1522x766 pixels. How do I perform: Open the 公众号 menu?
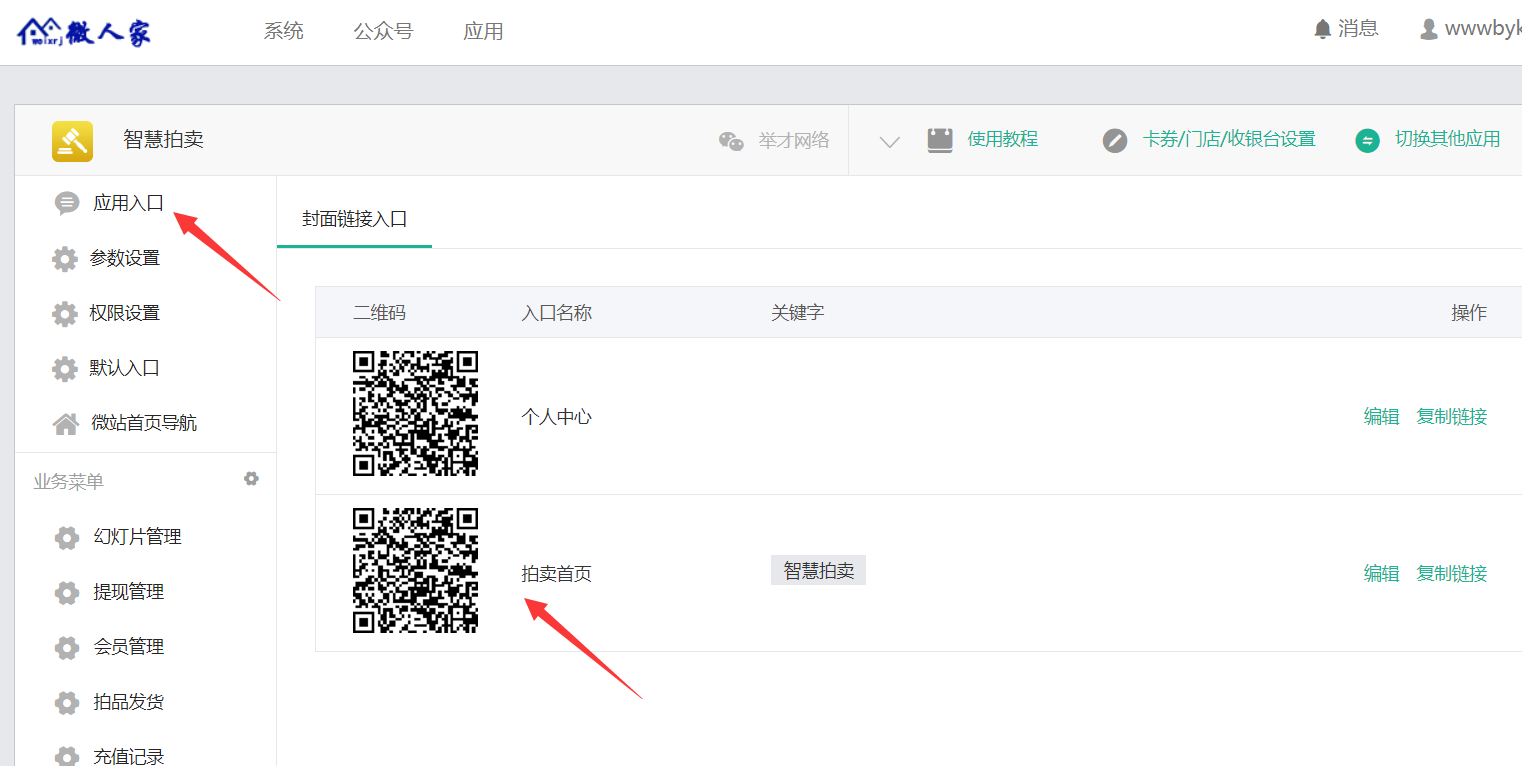click(383, 31)
